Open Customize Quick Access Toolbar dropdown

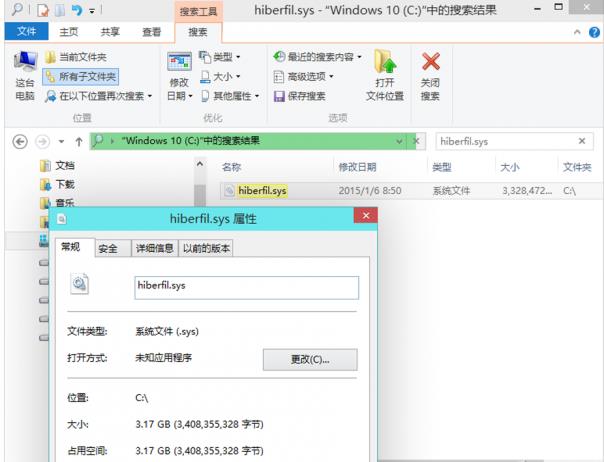coord(92,11)
